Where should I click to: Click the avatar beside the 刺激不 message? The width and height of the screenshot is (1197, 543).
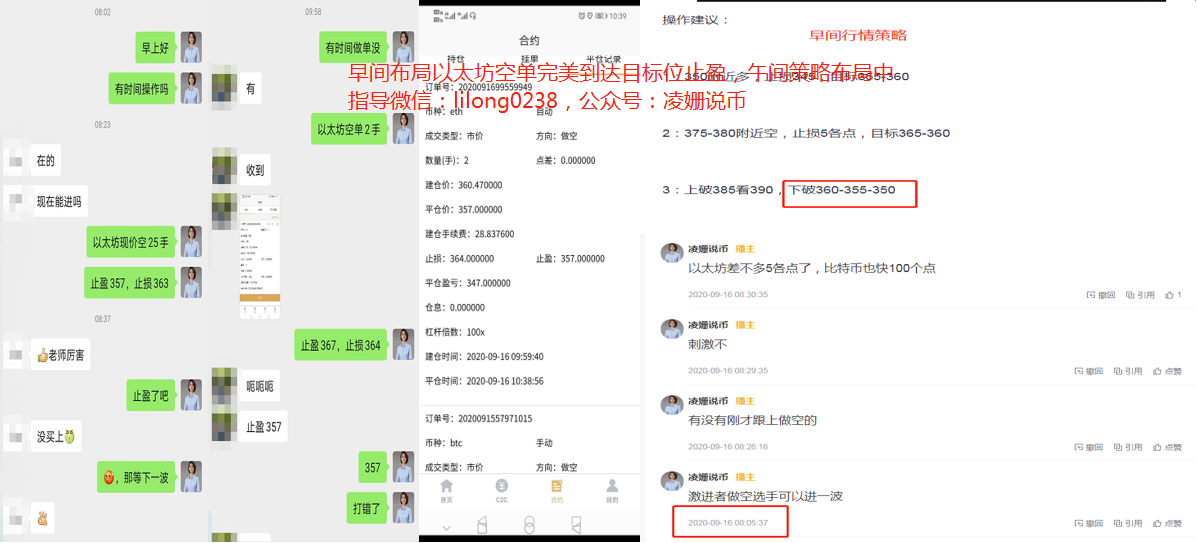[671, 329]
